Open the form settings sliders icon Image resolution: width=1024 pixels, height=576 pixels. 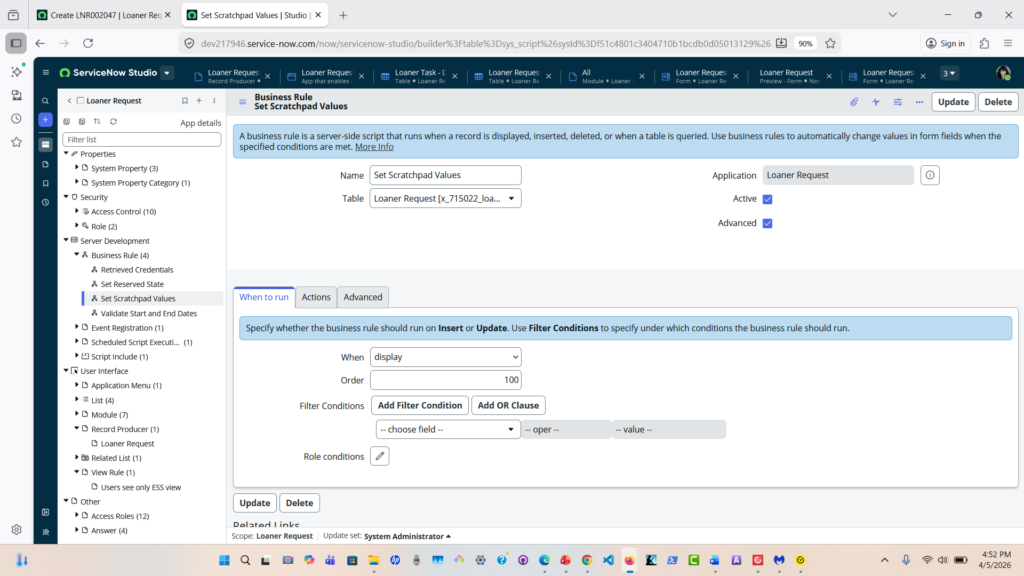[x=898, y=102]
